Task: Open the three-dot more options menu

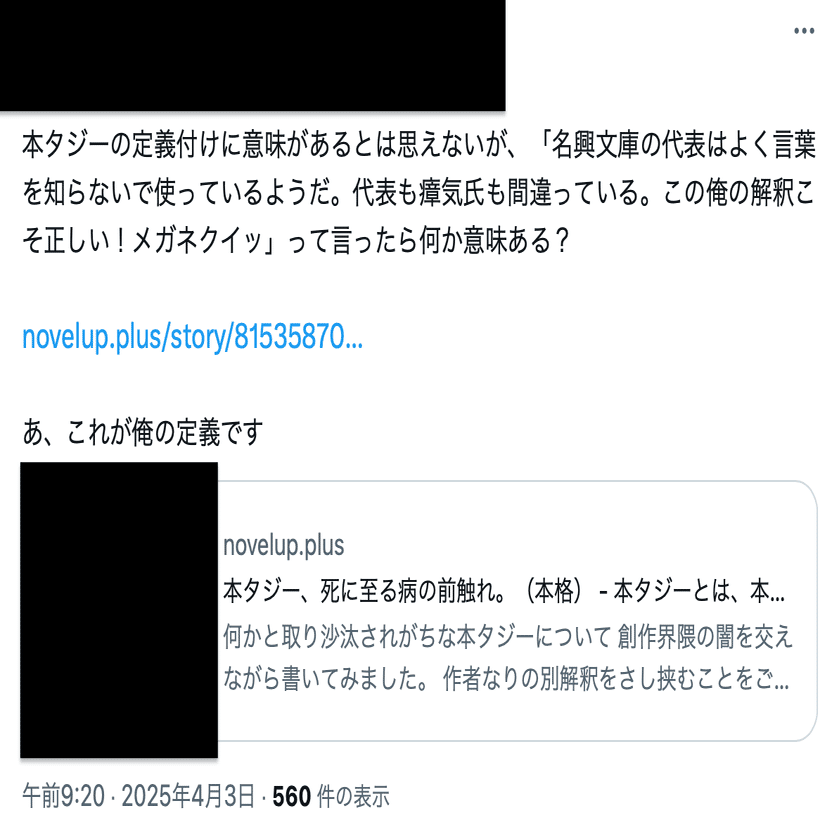Action: click(804, 31)
